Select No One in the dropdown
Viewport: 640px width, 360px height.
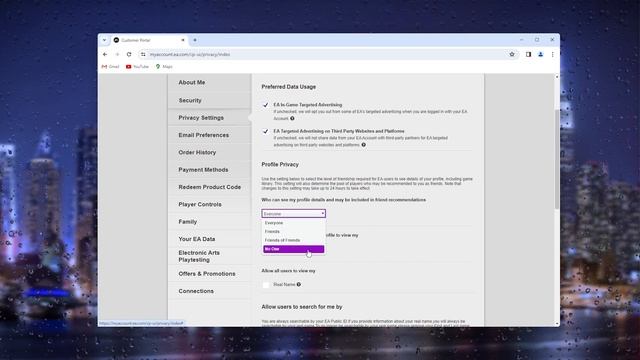pyautogui.click(x=293, y=249)
